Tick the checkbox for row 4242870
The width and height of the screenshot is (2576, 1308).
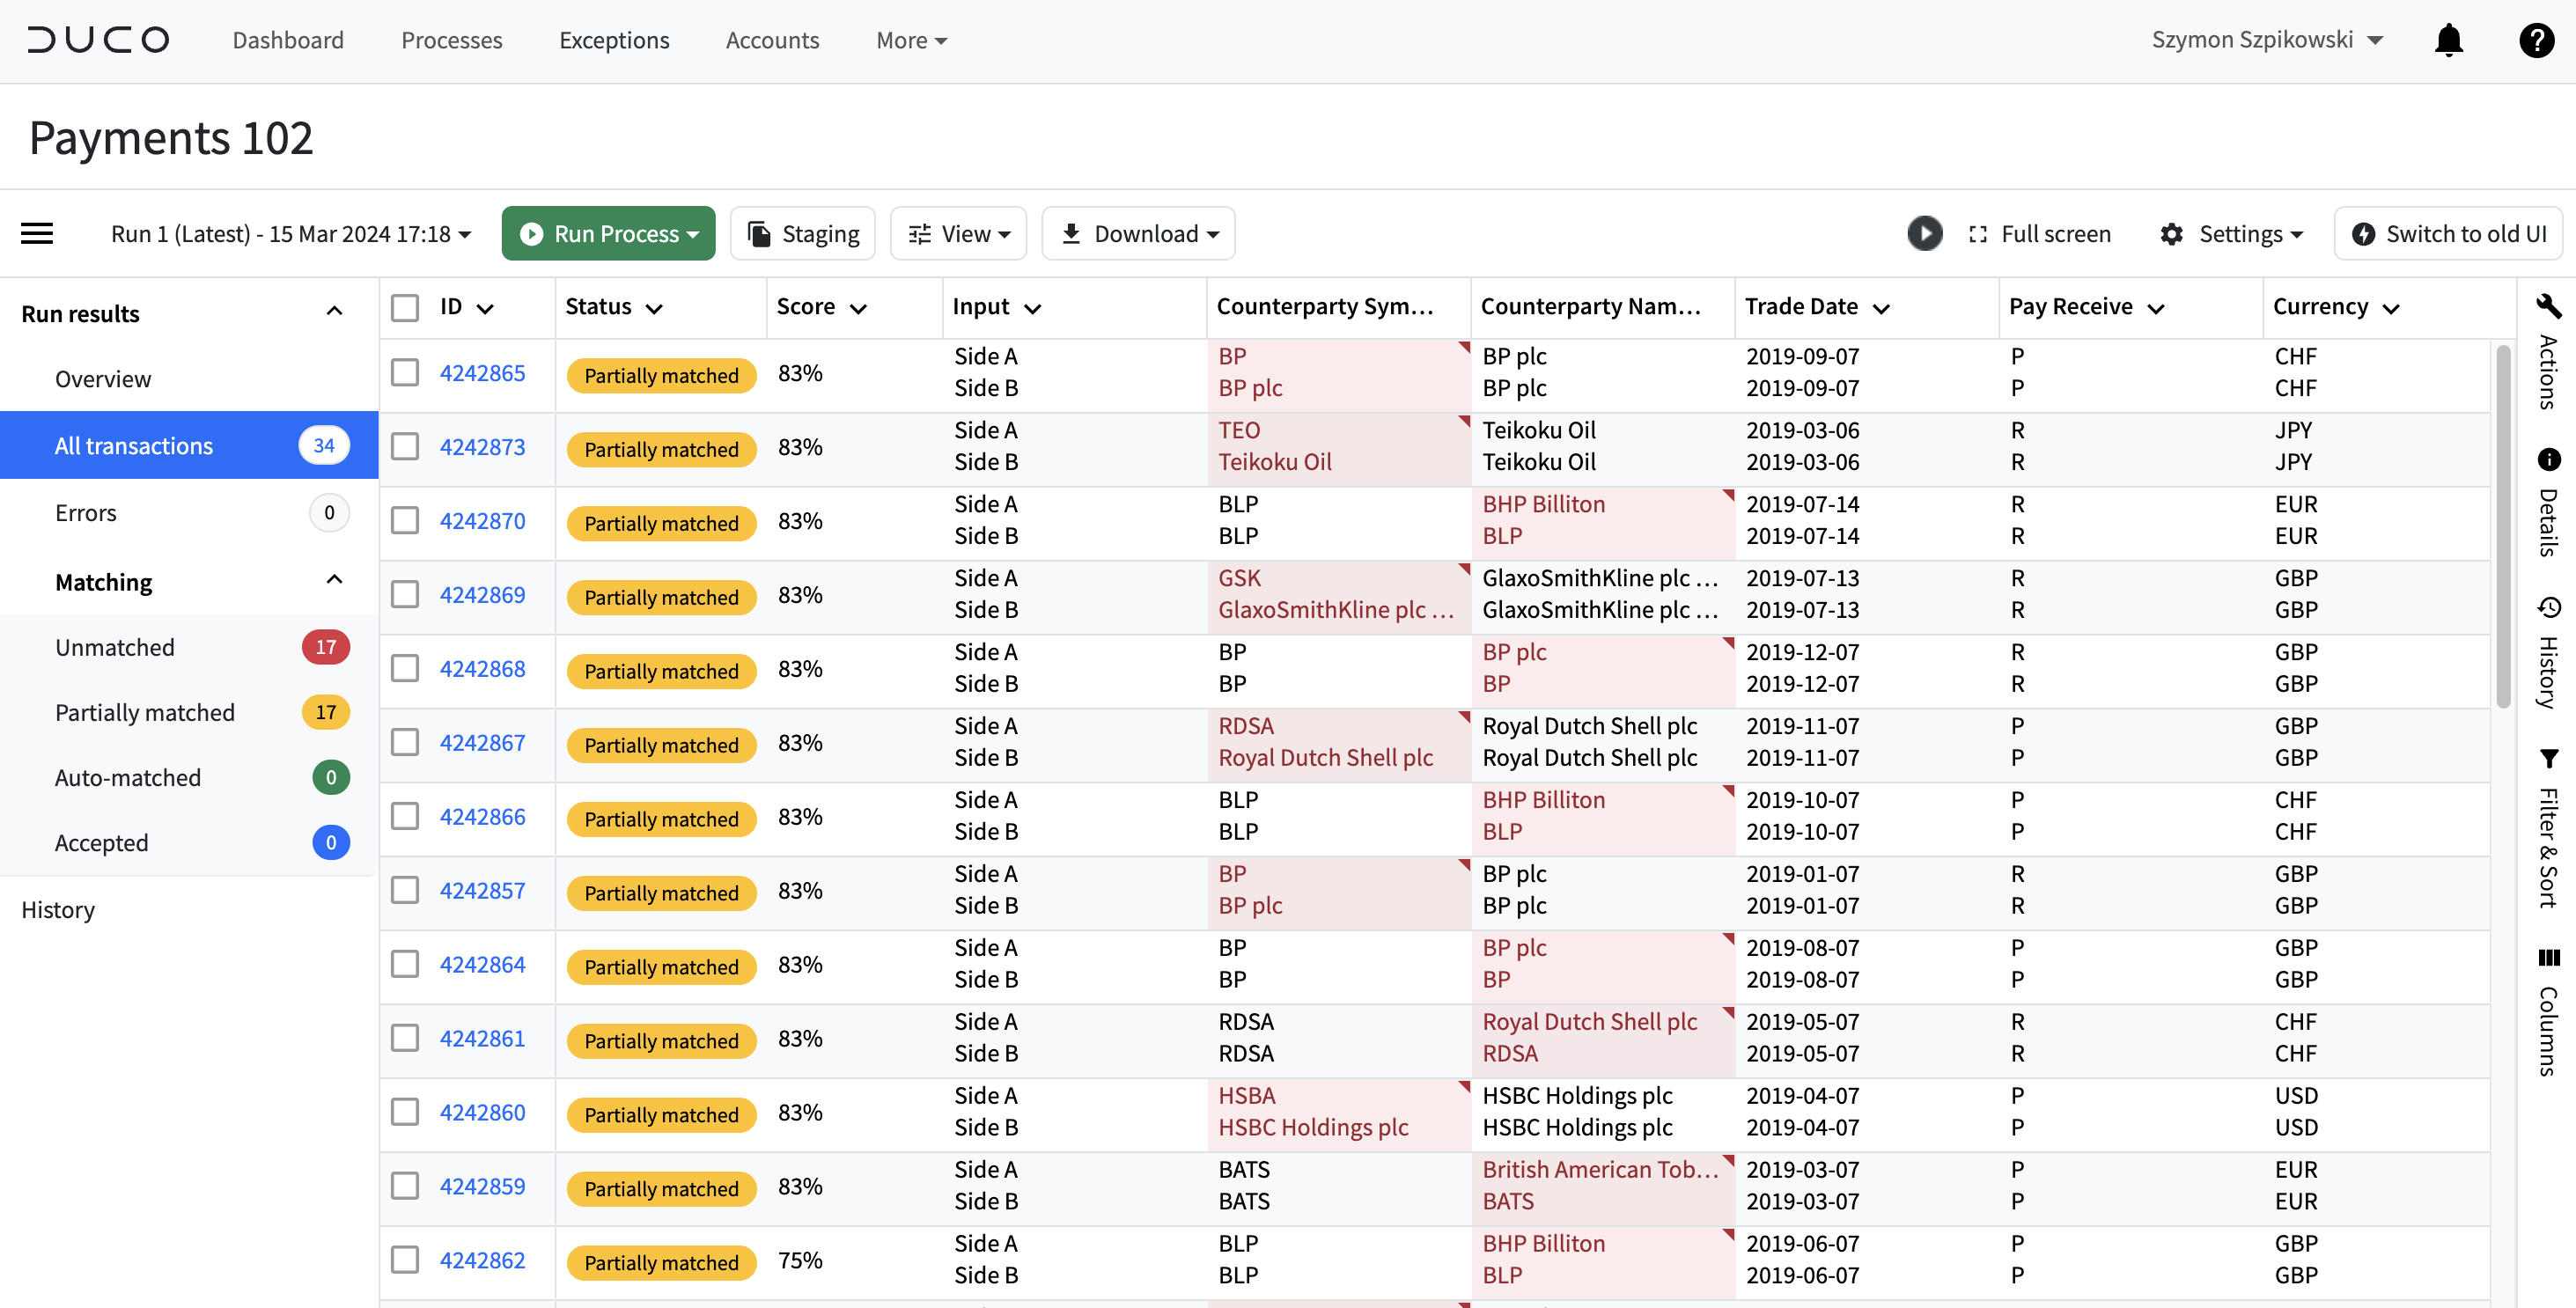pyautogui.click(x=405, y=520)
